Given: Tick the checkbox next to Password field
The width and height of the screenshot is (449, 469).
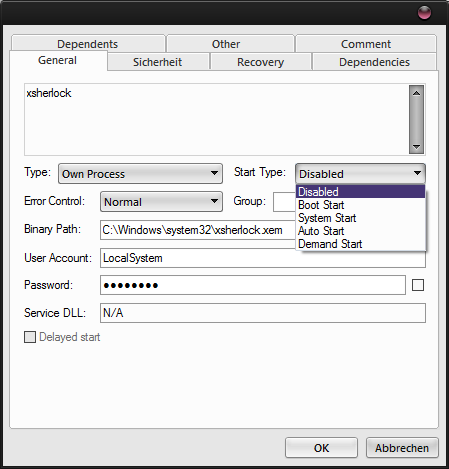Looking at the screenshot, I should point(418,285).
